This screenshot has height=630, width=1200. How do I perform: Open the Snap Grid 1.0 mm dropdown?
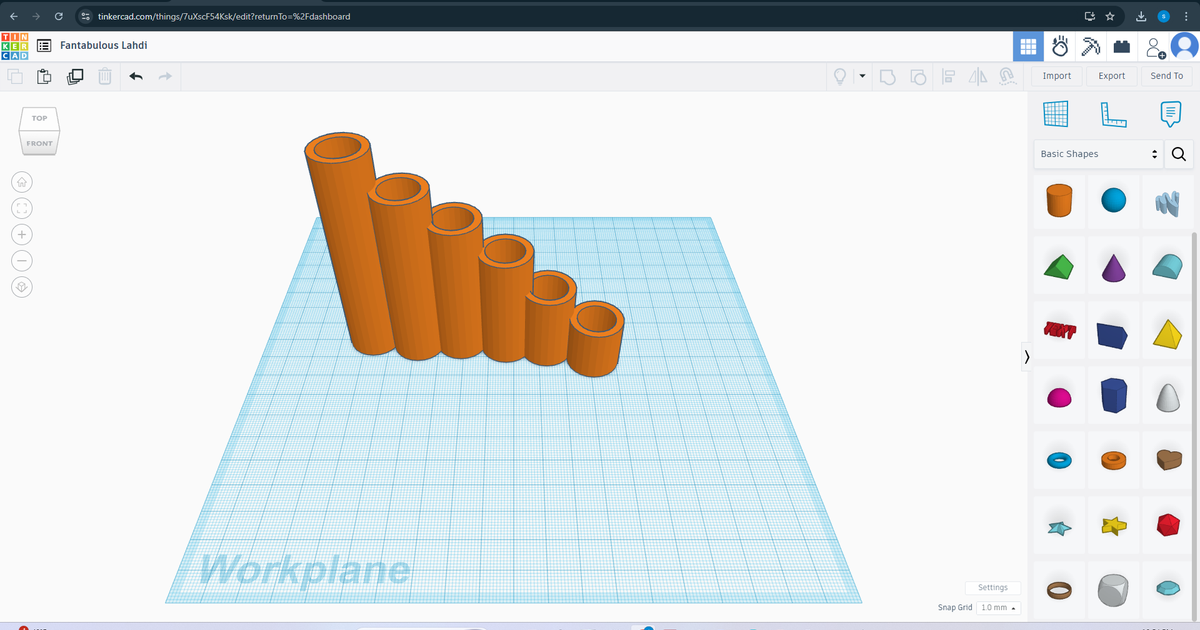(999, 608)
